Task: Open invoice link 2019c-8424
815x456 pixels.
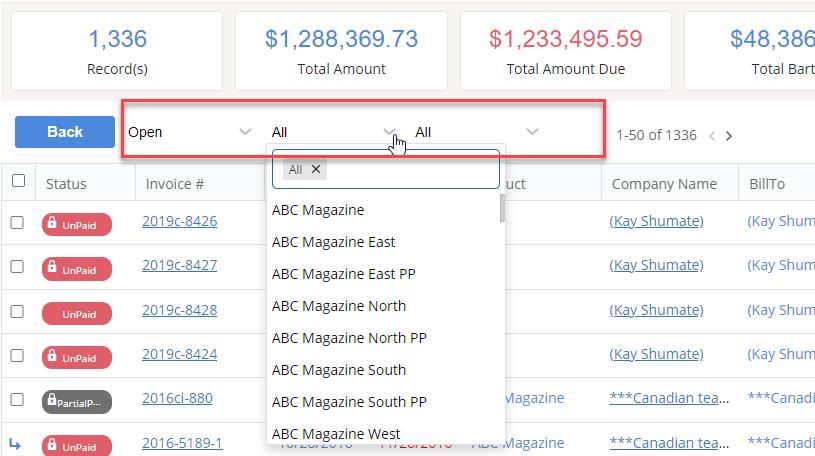Action: click(179, 354)
